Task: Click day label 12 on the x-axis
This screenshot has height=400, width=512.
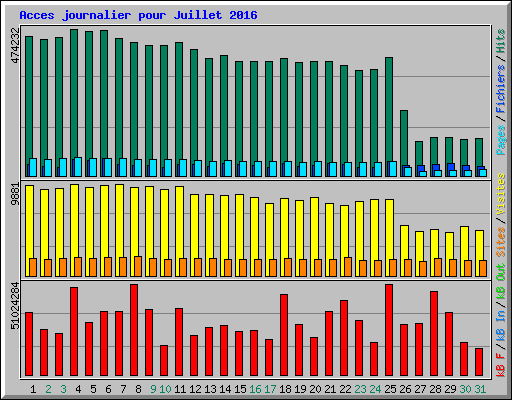Action: 195,389
